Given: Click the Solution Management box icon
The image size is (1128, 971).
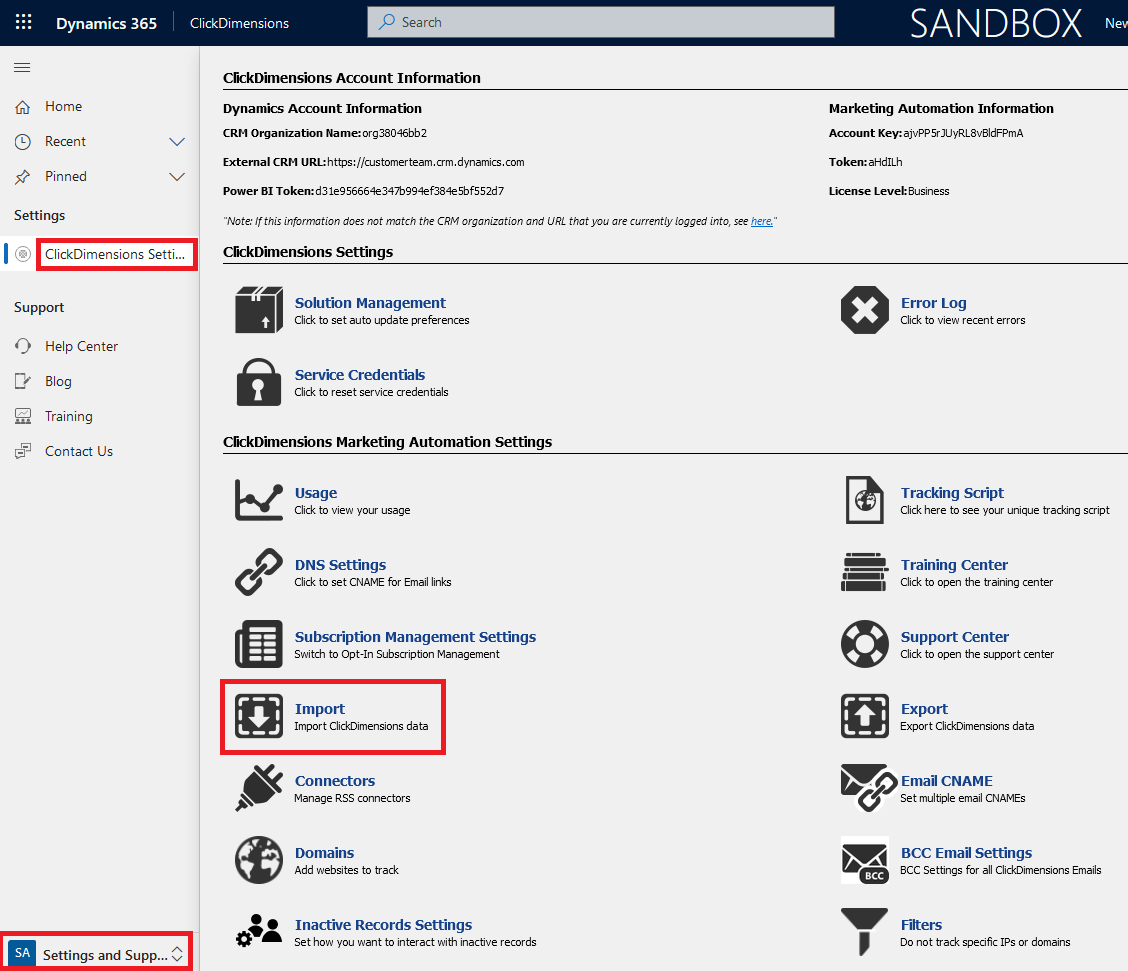Looking at the screenshot, I should [x=259, y=310].
